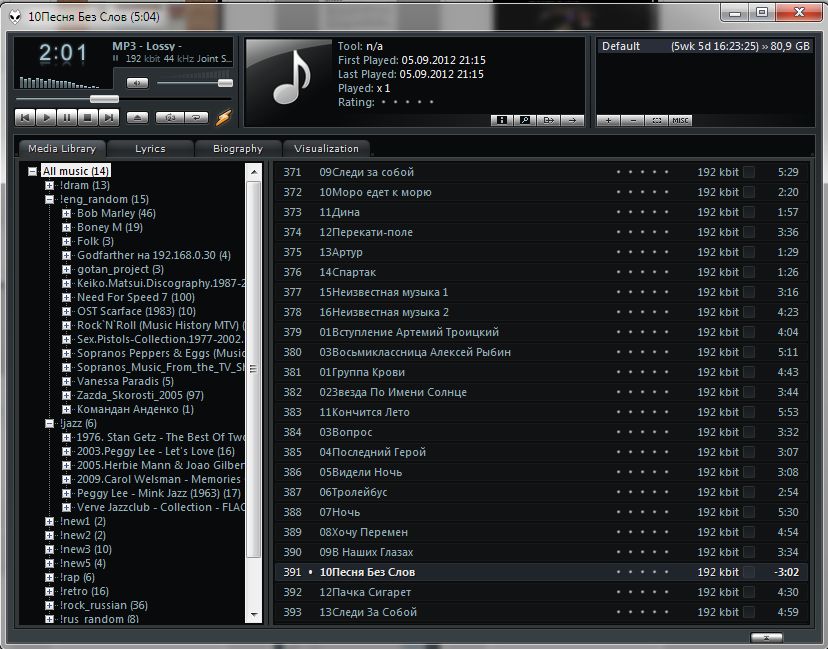Select the Default playlist header
Screen dimensions: 828x649
[705, 46]
